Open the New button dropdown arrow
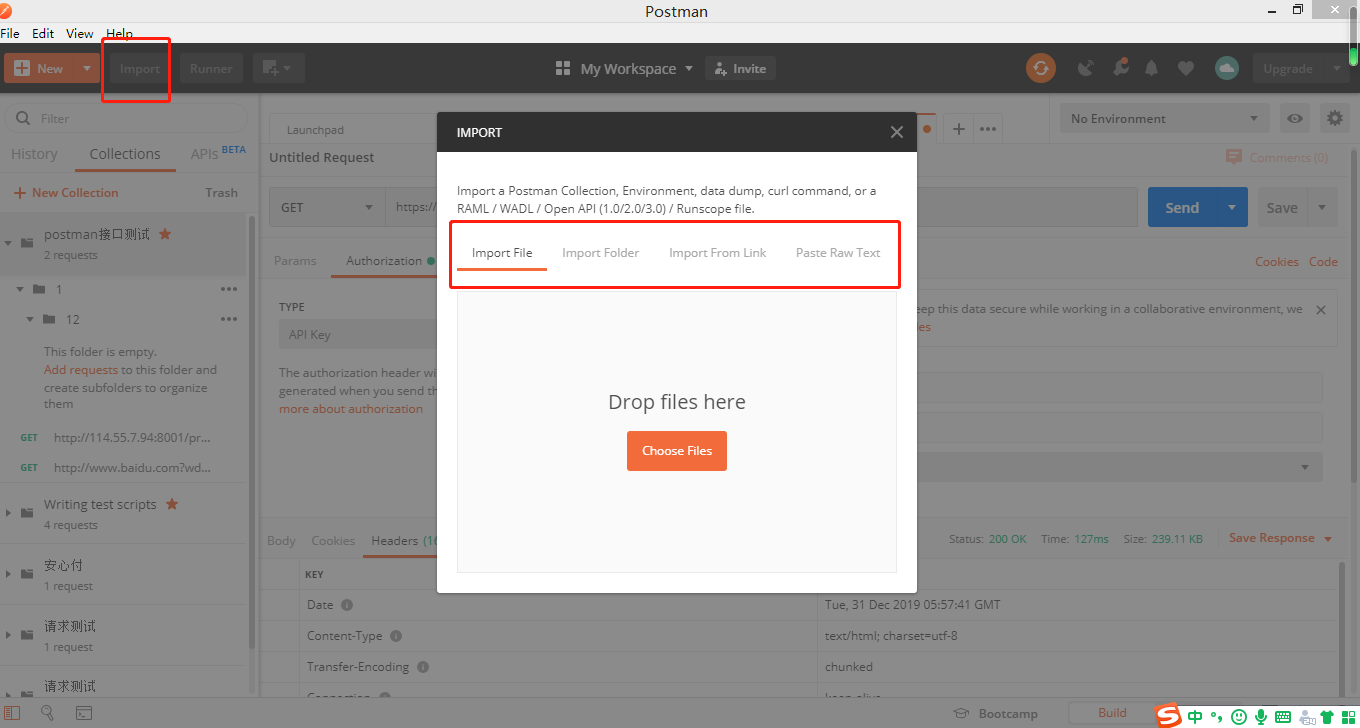The width and height of the screenshot is (1360, 728). coord(87,68)
